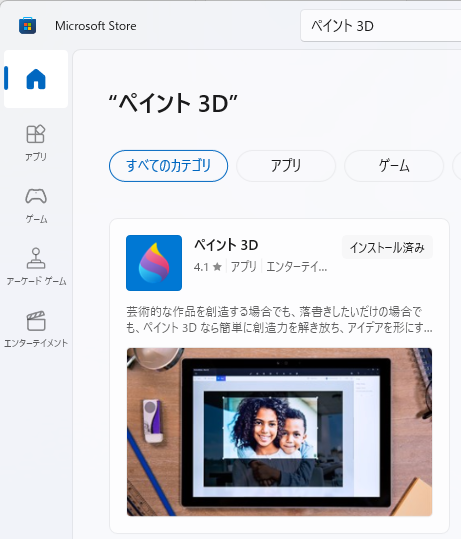Click the インストール済み button

[x=387, y=247]
